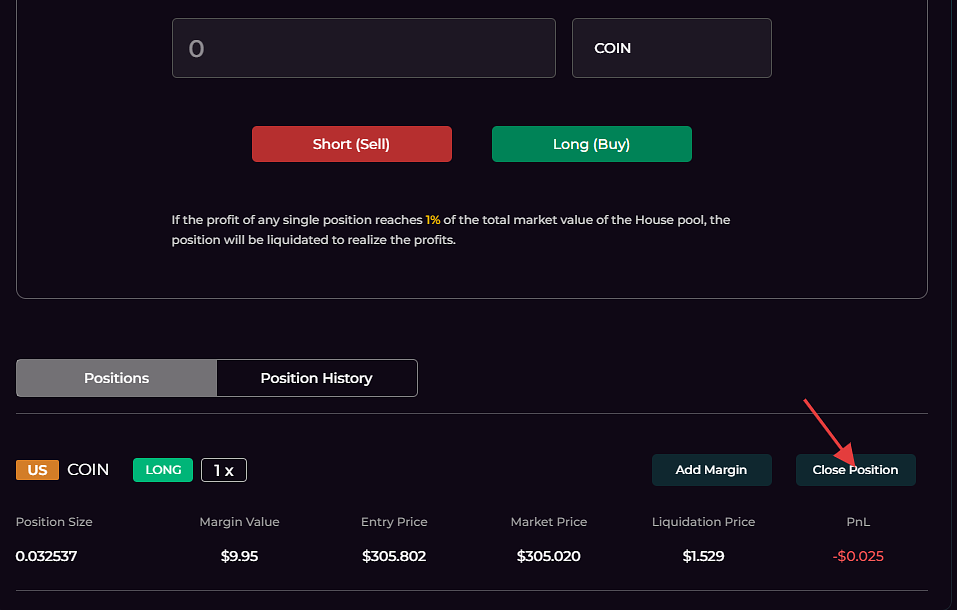Click the amount input field showing 0

click(x=363, y=48)
